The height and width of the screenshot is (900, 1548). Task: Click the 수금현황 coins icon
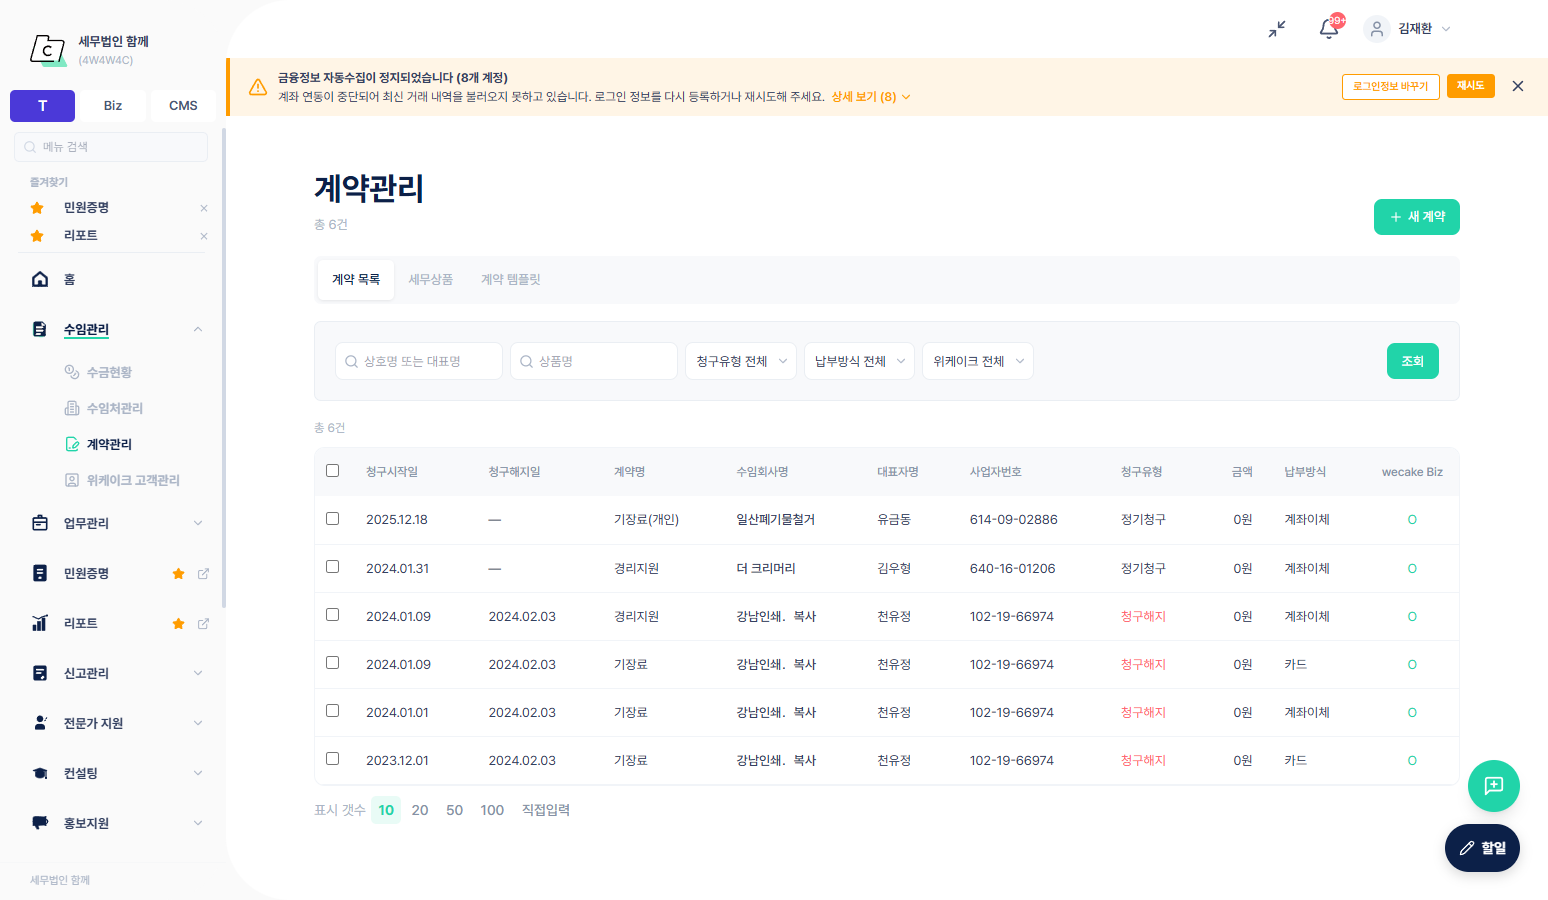tap(72, 372)
